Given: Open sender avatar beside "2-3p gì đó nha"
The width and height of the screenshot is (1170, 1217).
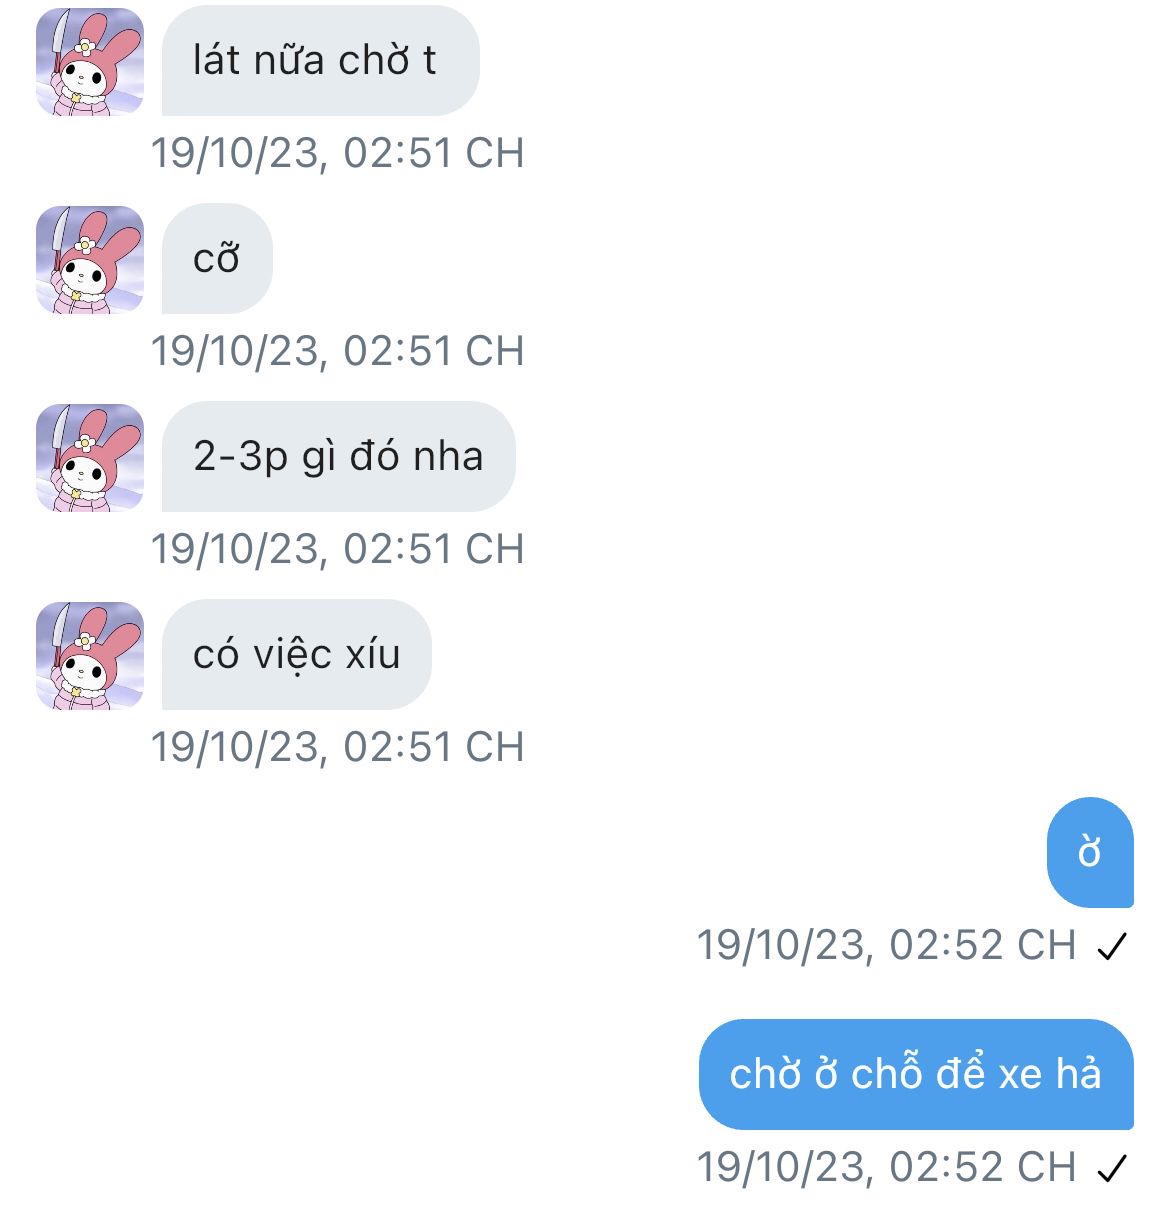Looking at the screenshot, I should (x=90, y=458).
